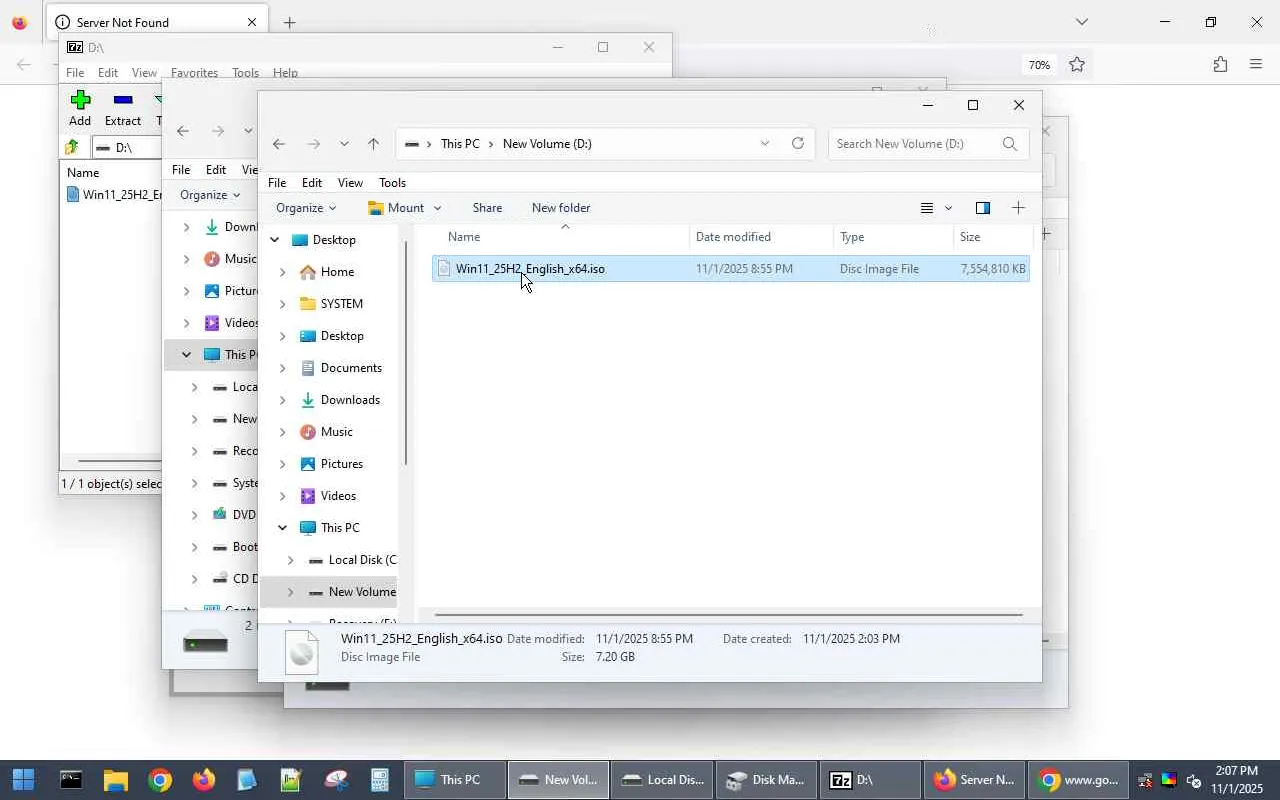Click the New folder button
This screenshot has width=1280, height=800.
coord(561,208)
